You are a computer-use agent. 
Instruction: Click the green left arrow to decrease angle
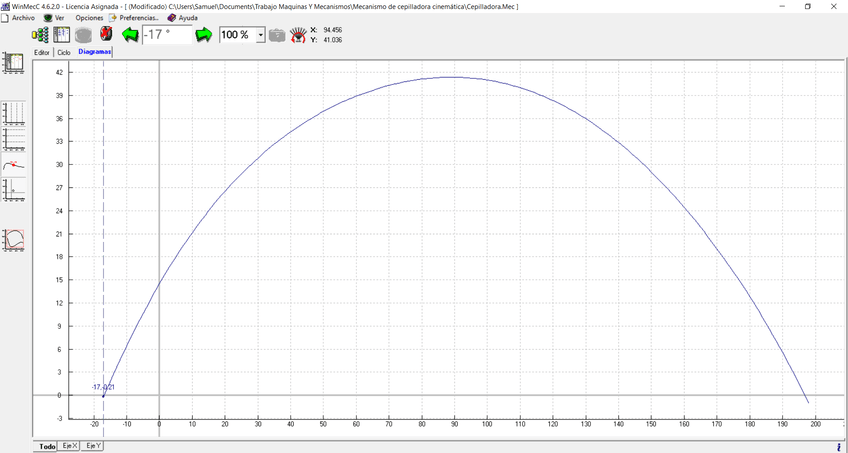[x=130, y=35]
